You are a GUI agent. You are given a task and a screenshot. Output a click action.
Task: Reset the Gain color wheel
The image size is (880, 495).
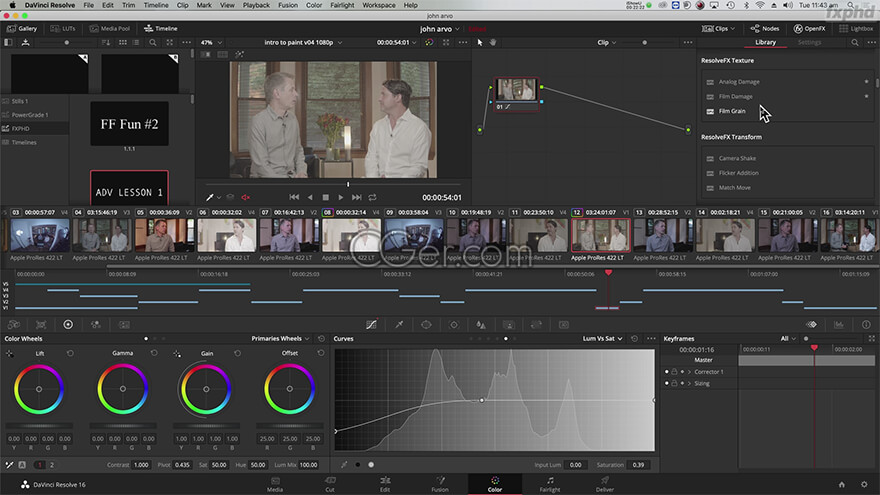(x=237, y=353)
